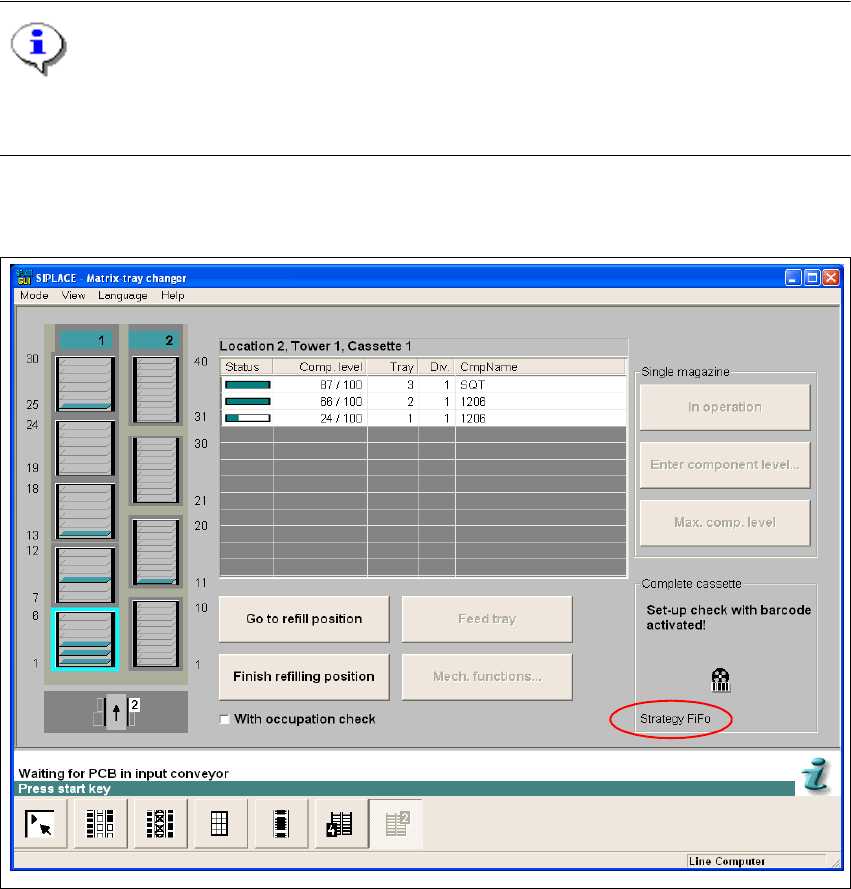Select the highlighted cassette for levels 1-6 in tower 1
Screen dimensions: 851x889
(85, 638)
